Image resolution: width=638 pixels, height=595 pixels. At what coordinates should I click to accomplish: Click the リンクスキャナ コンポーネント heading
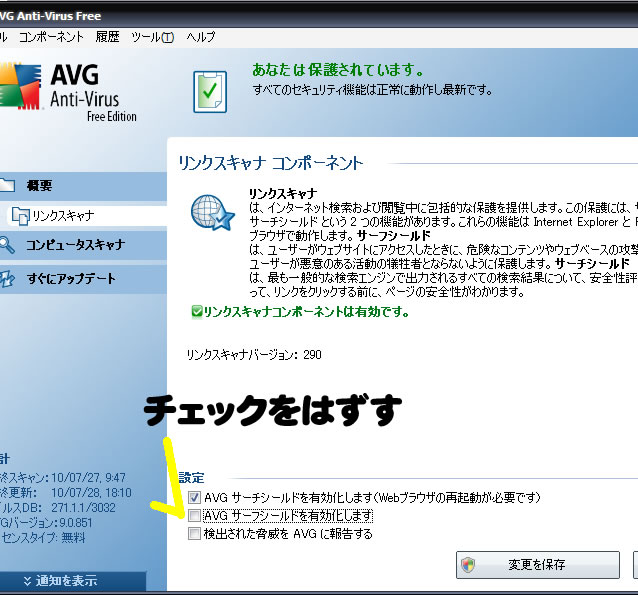pos(271,163)
